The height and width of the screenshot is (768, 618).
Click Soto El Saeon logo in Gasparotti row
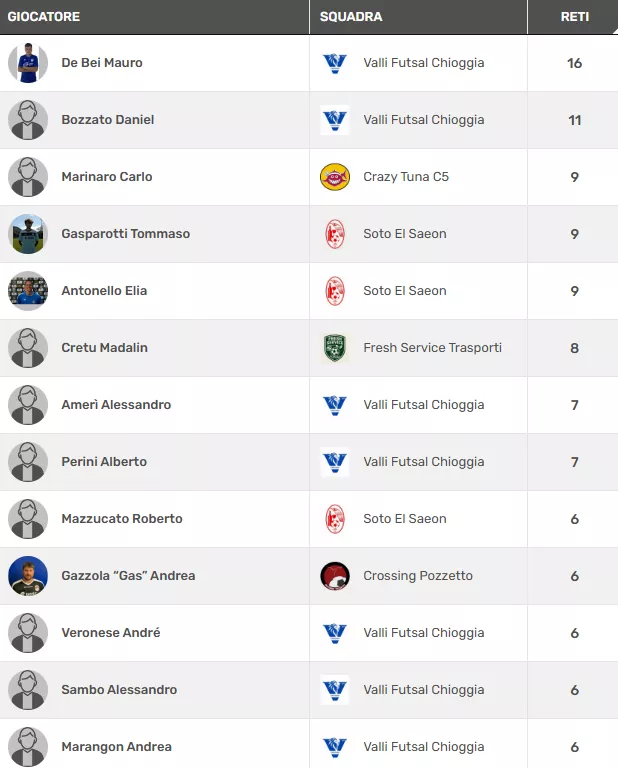(x=334, y=234)
